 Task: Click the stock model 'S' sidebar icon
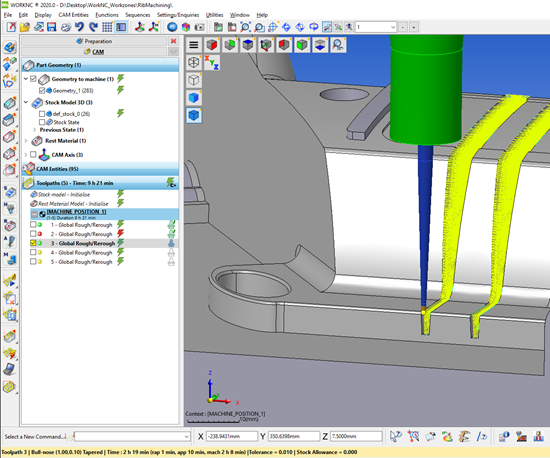(x=10, y=192)
